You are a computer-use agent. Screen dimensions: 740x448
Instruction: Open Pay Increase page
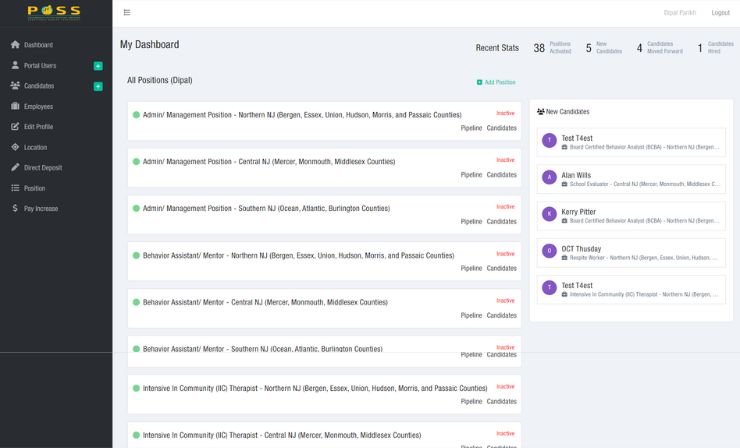click(41, 208)
